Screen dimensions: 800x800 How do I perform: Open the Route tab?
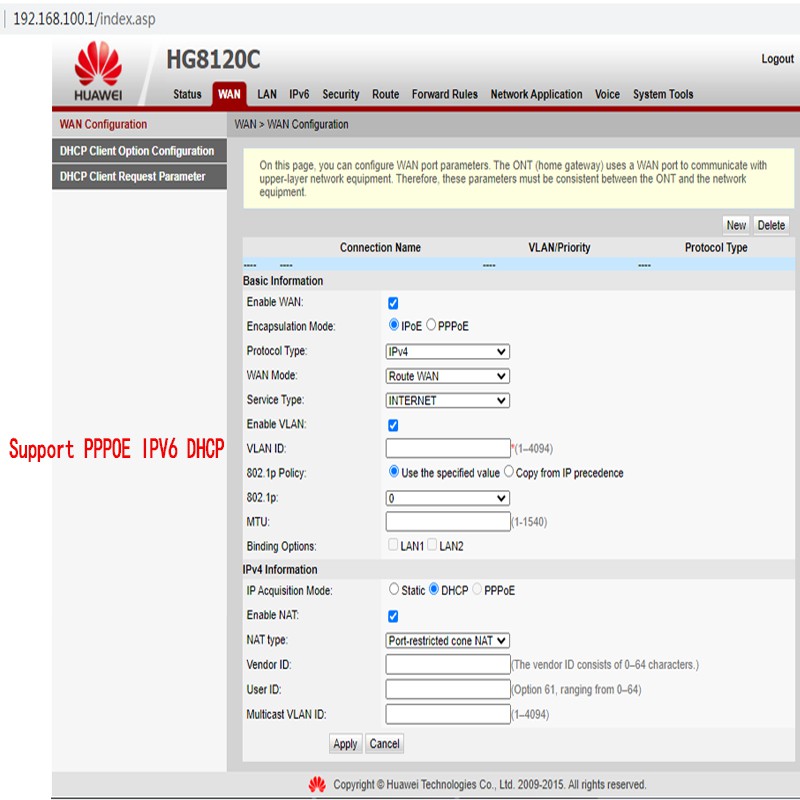[x=385, y=94]
